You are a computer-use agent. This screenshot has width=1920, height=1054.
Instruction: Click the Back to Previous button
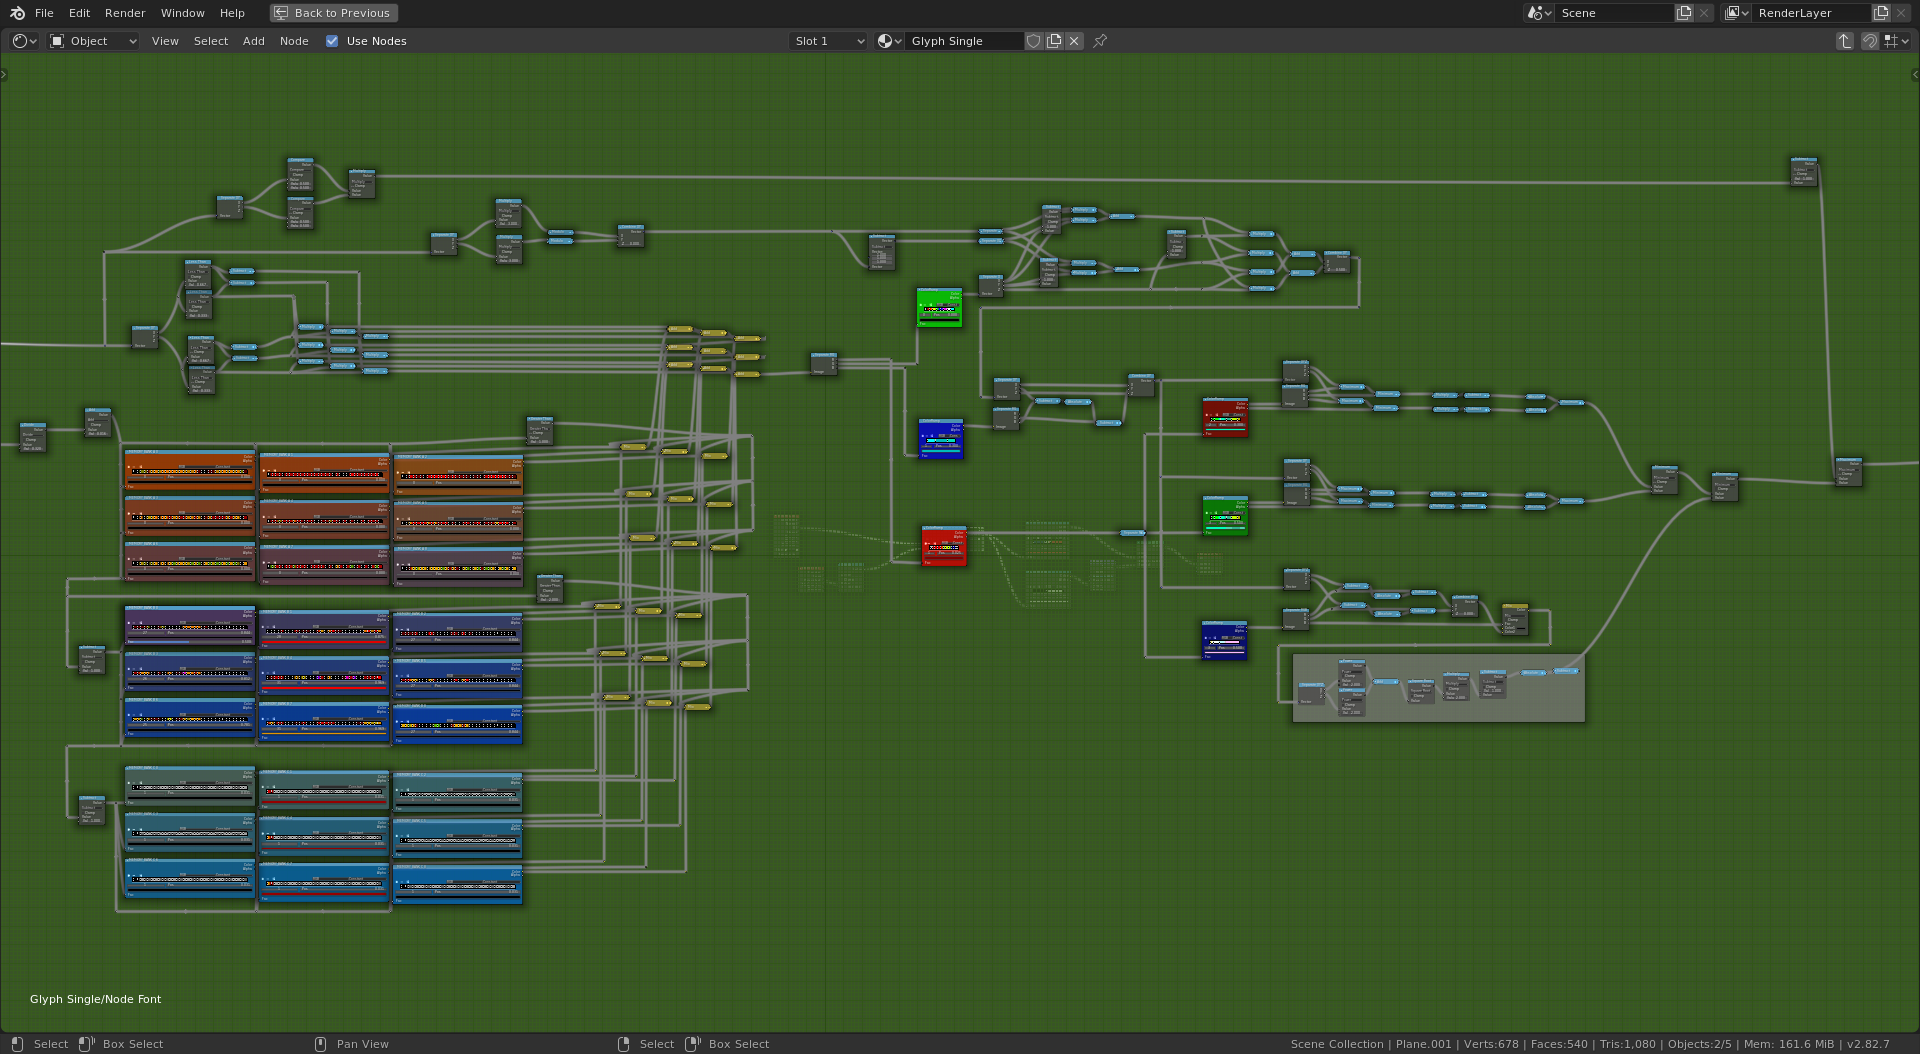coord(333,13)
